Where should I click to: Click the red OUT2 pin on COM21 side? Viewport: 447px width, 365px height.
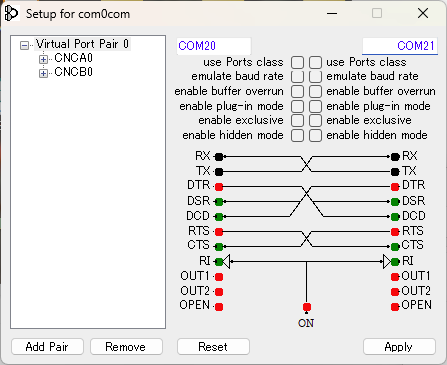[x=395, y=292]
